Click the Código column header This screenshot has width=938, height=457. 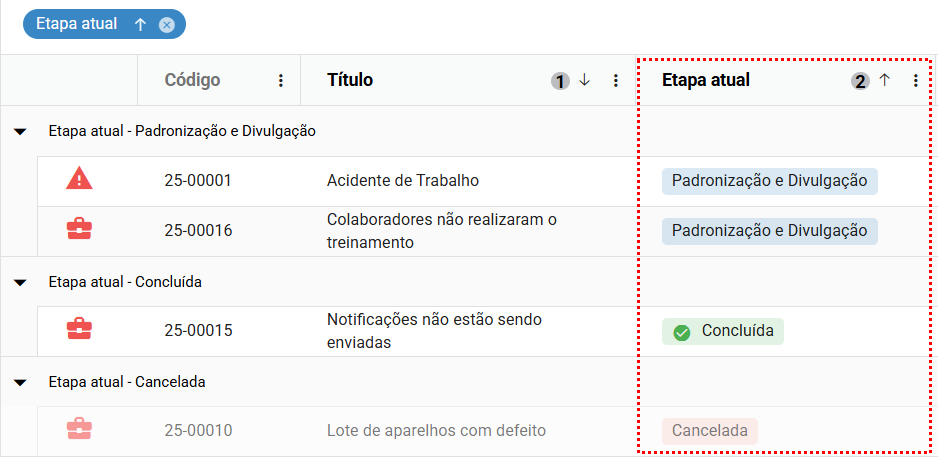(193, 80)
